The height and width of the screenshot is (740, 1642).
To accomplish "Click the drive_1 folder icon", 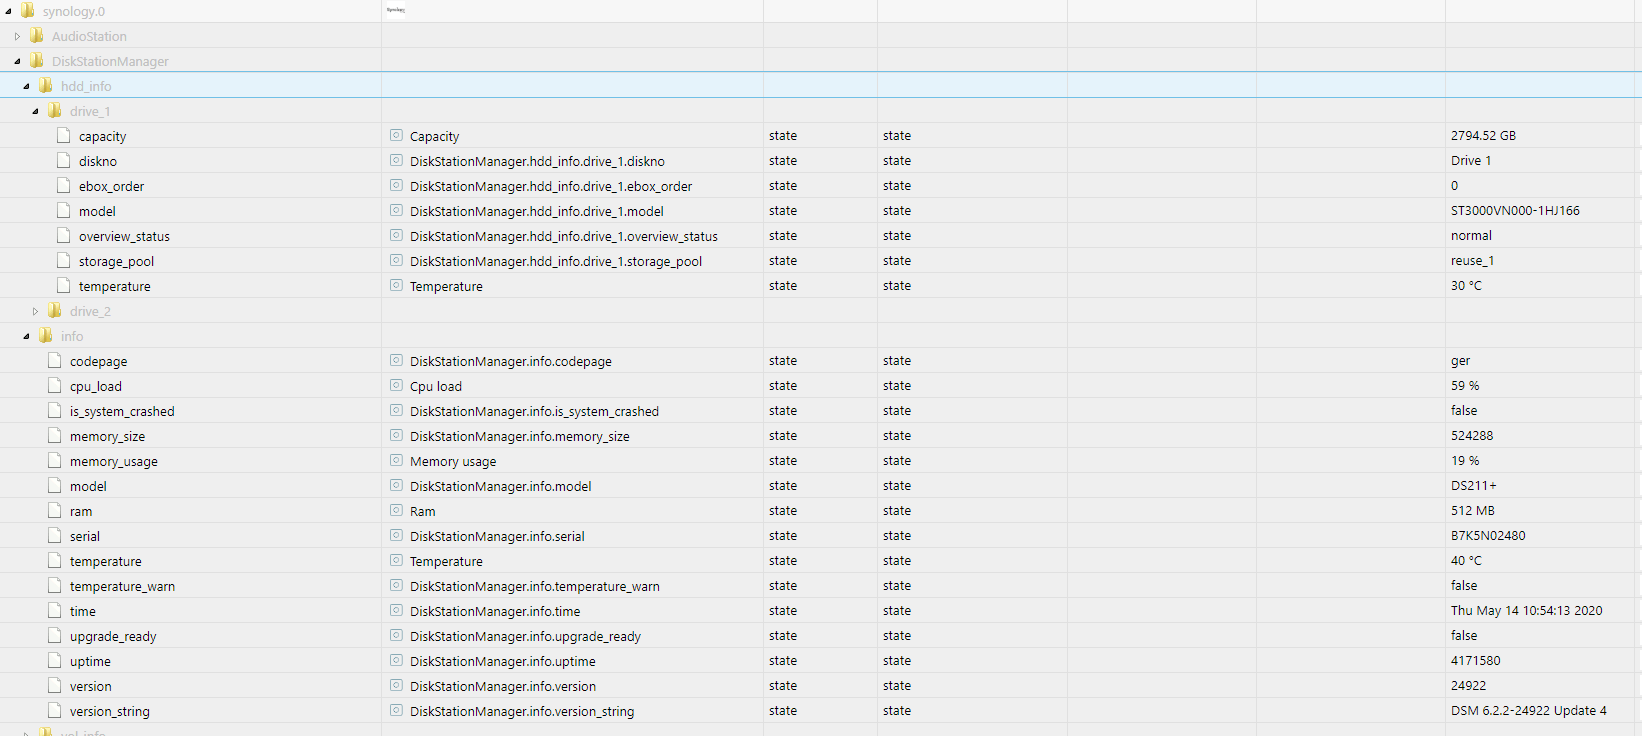I will click(x=55, y=110).
